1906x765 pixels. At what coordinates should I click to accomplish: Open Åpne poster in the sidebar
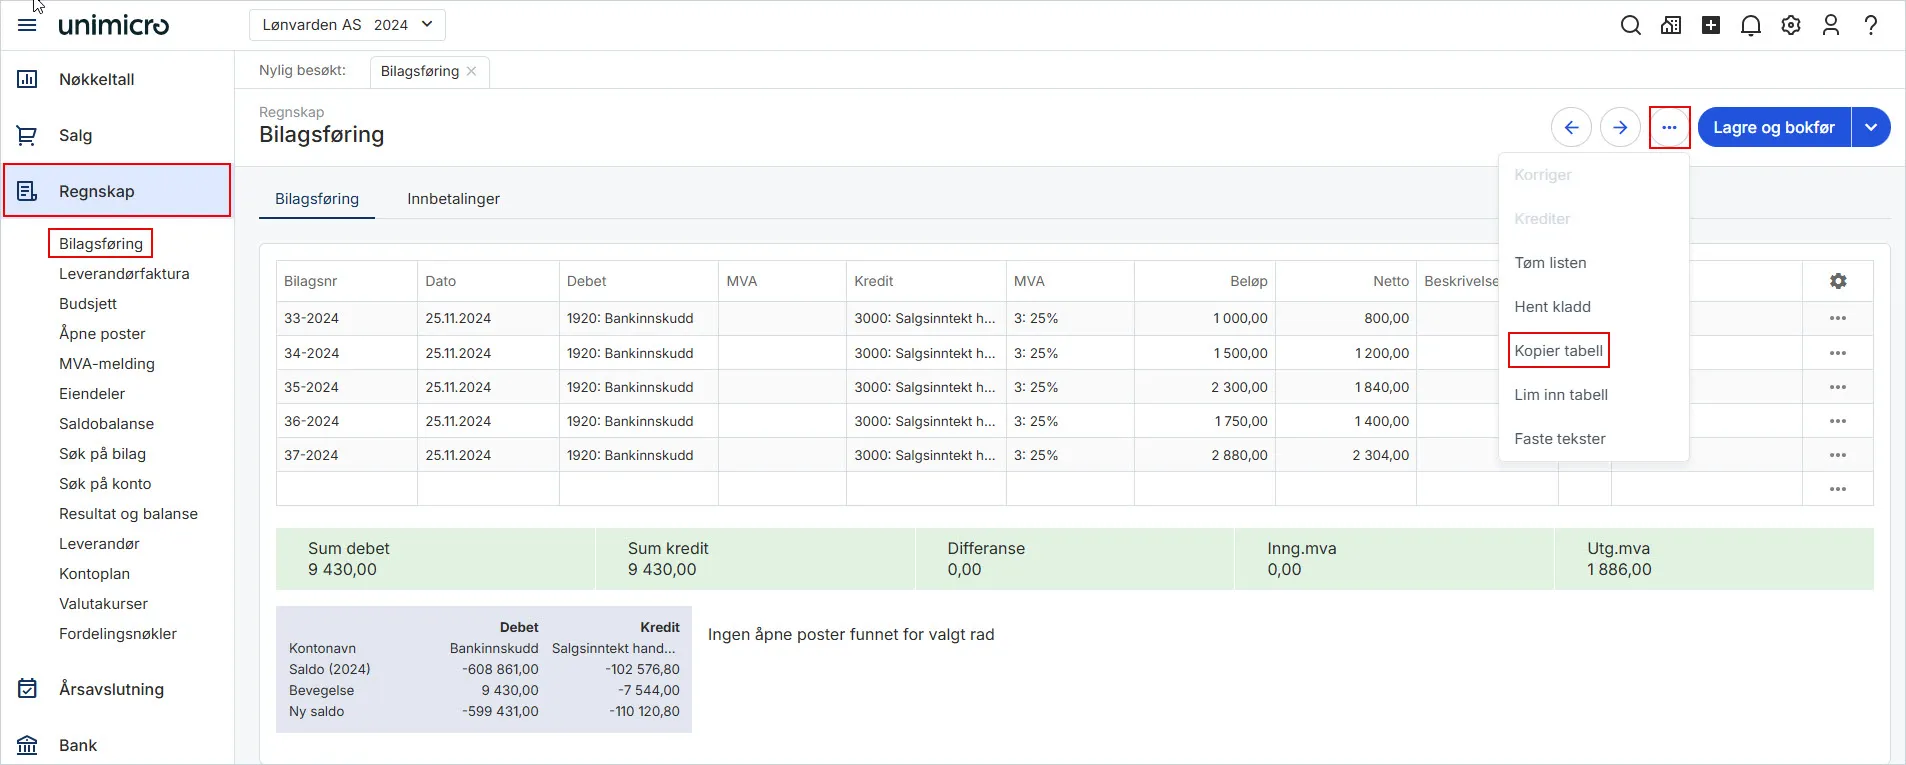click(x=102, y=334)
